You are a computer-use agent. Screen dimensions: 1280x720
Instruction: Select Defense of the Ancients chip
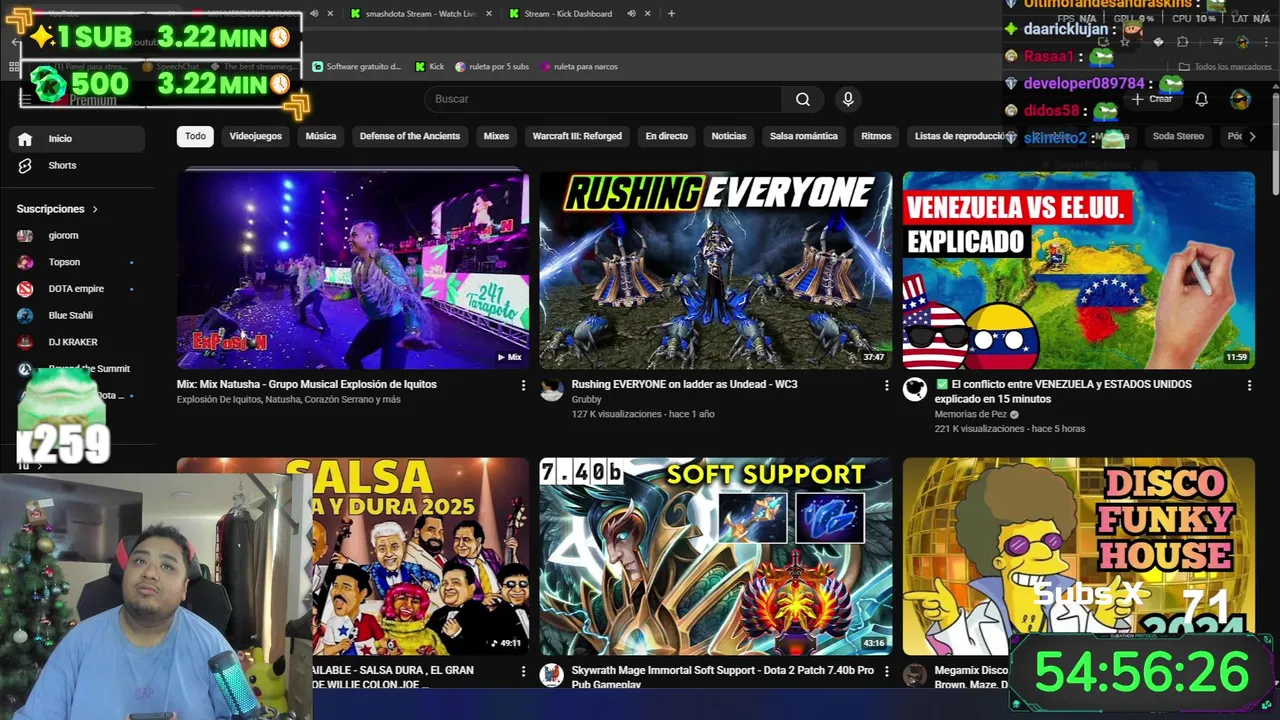[x=410, y=136]
